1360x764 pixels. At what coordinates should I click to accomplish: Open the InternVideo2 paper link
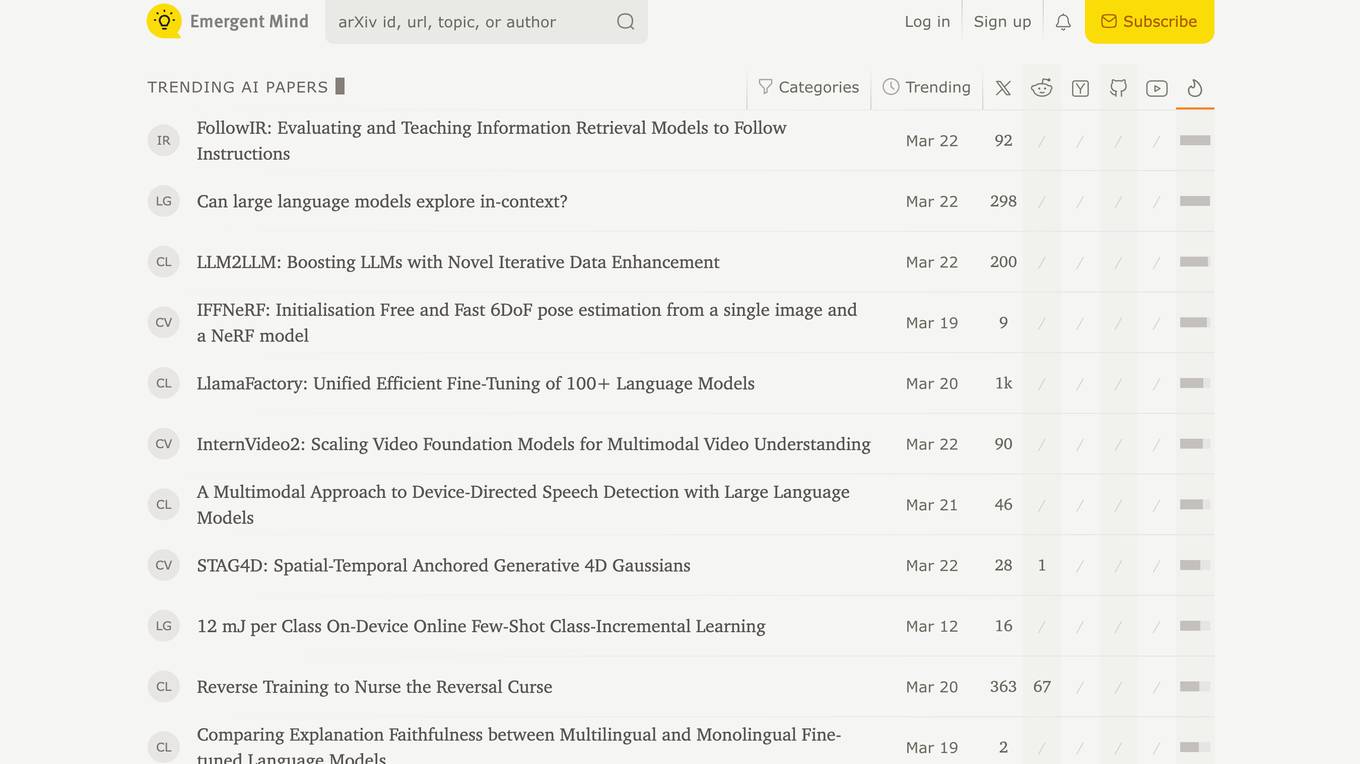coord(534,444)
